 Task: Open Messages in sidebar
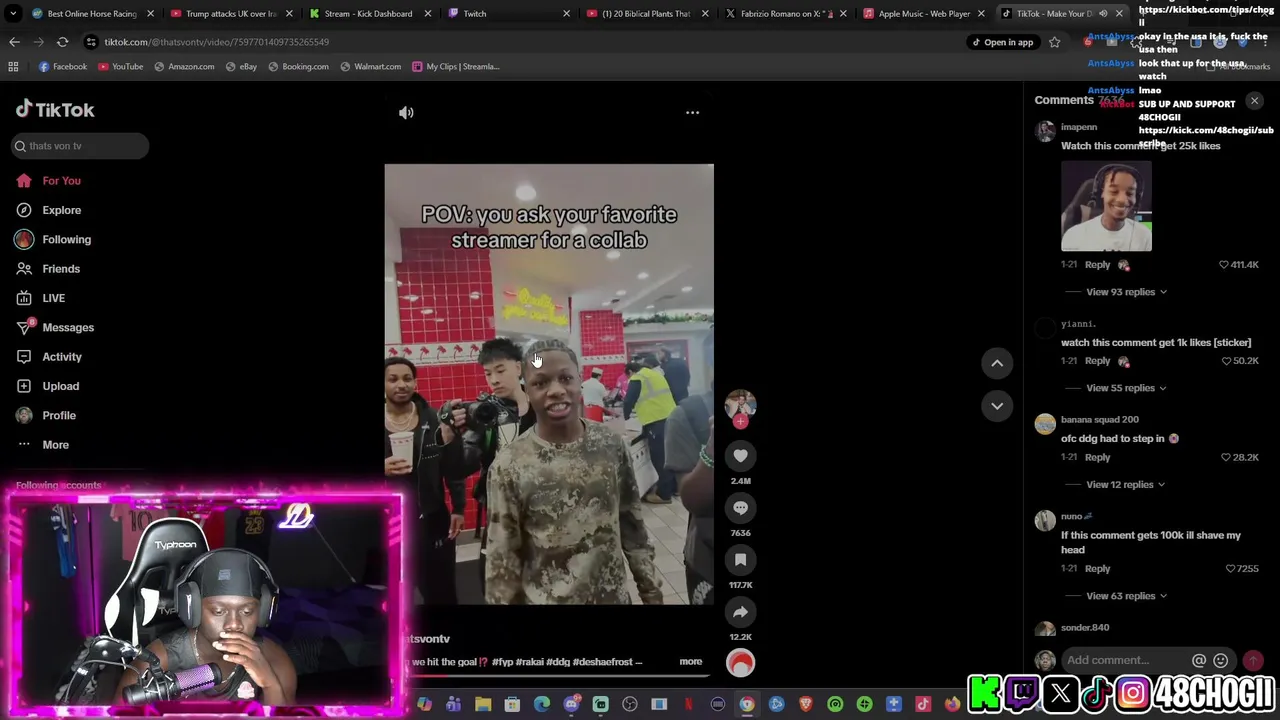pyautogui.click(x=68, y=328)
